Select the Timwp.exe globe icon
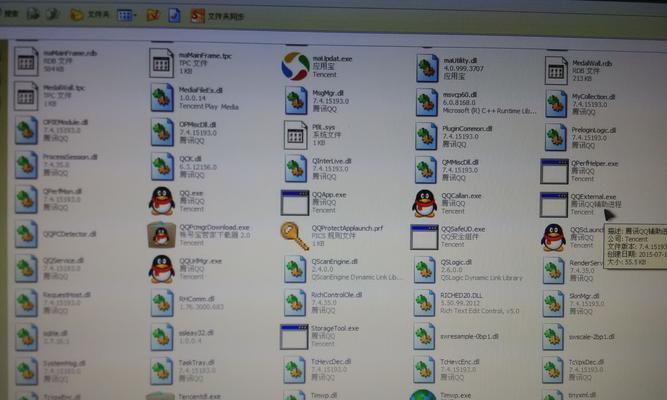The height and width of the screenshot is (400, 667). [x=422, y=394]
